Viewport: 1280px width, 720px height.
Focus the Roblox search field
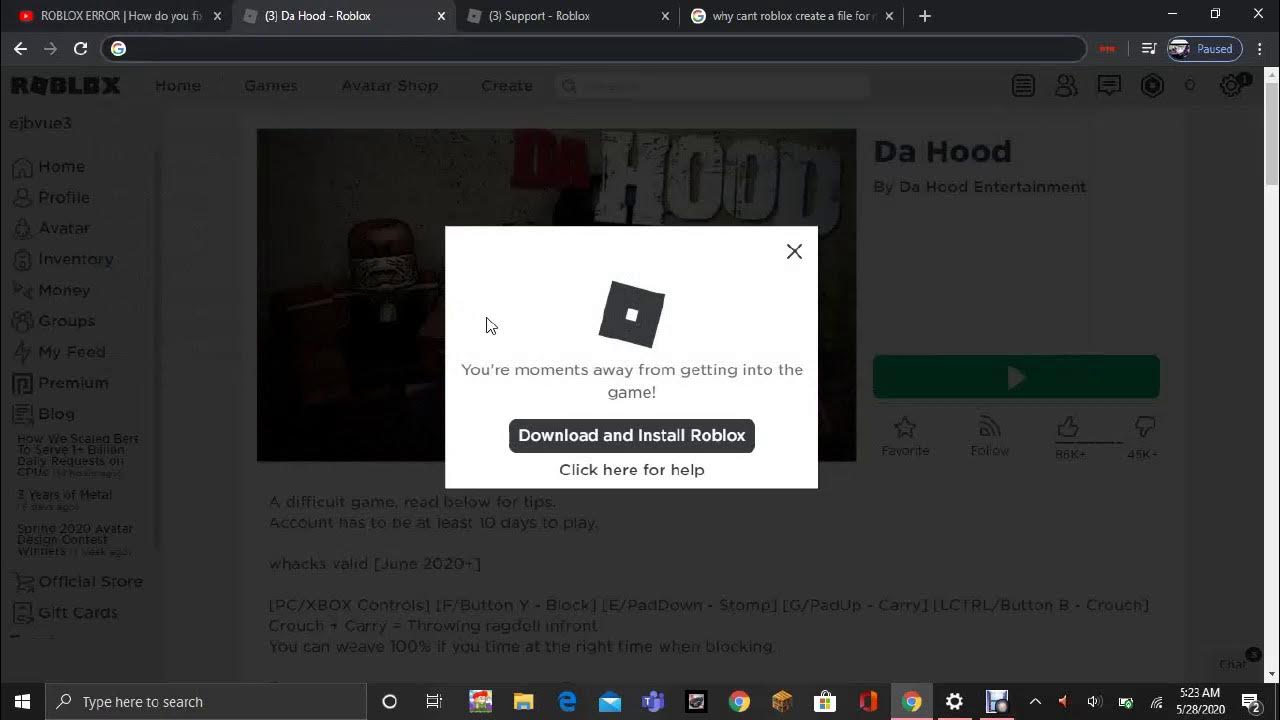pyautogui.click(x=714, y=86)
